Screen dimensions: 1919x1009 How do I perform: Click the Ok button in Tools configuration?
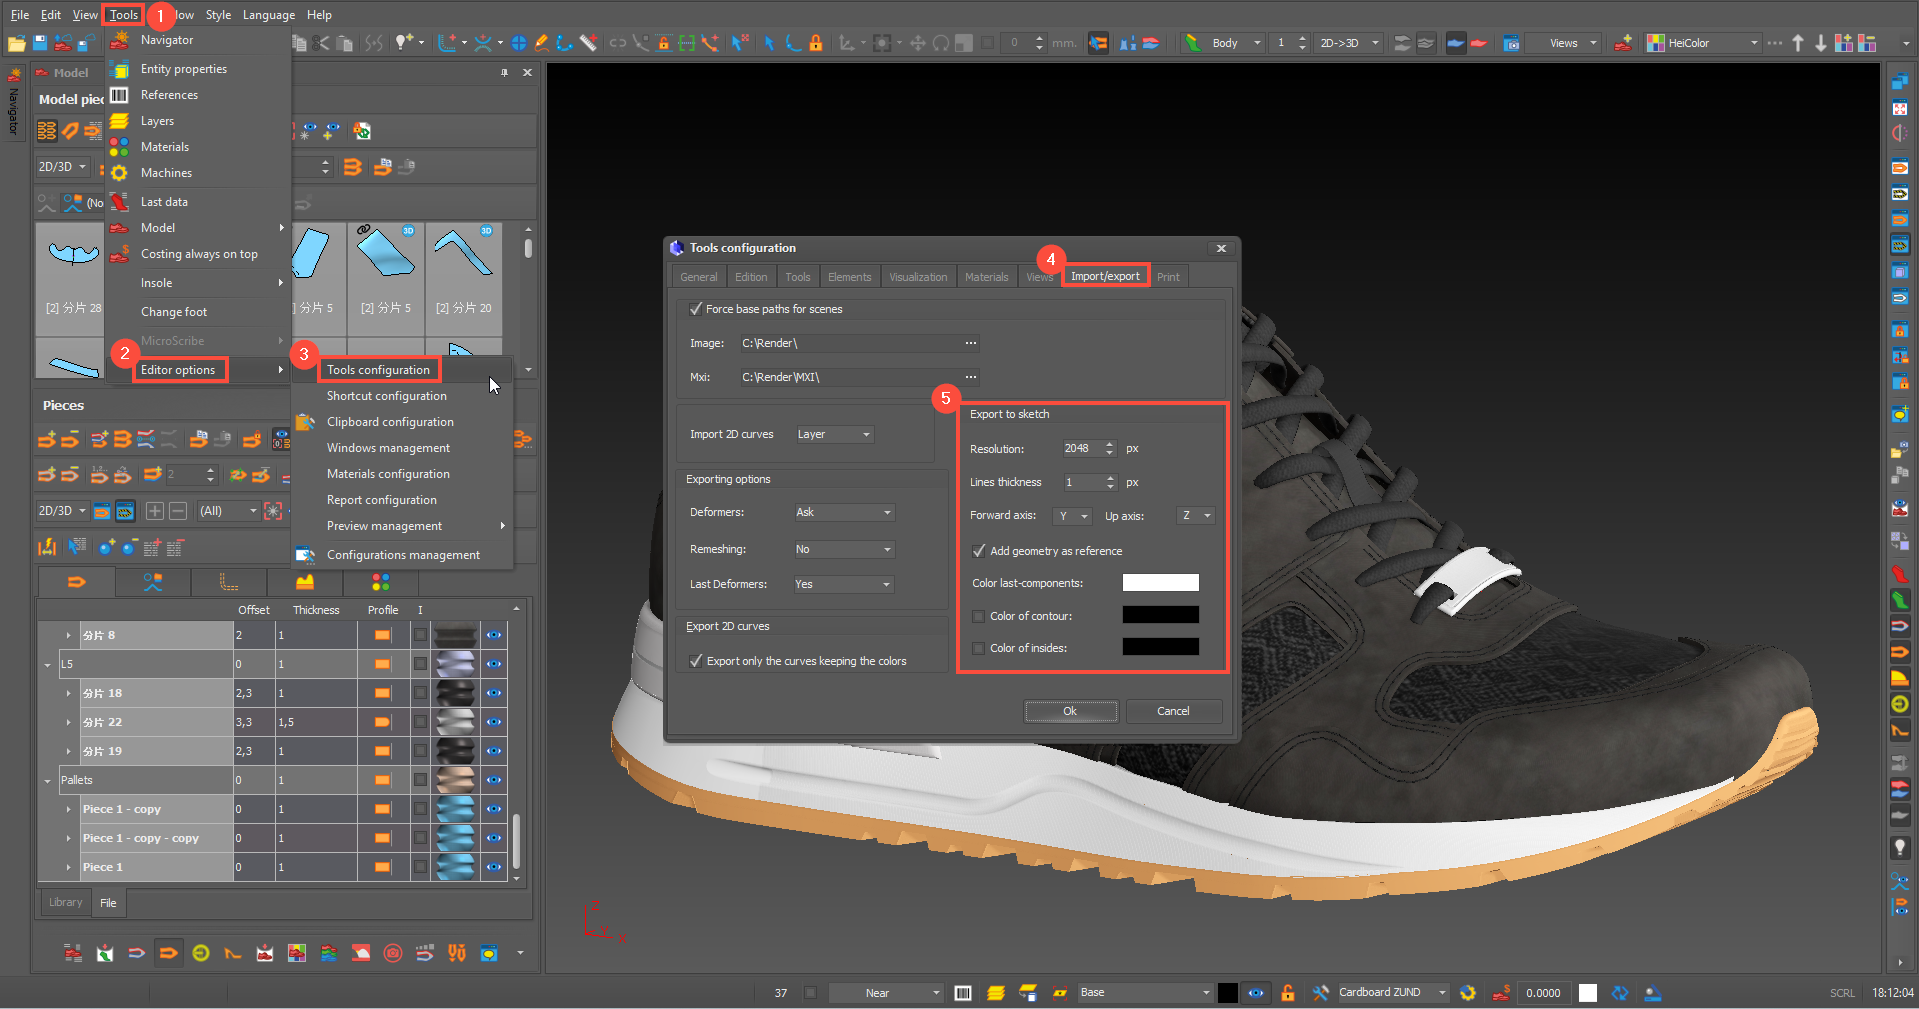(1071, 711)
